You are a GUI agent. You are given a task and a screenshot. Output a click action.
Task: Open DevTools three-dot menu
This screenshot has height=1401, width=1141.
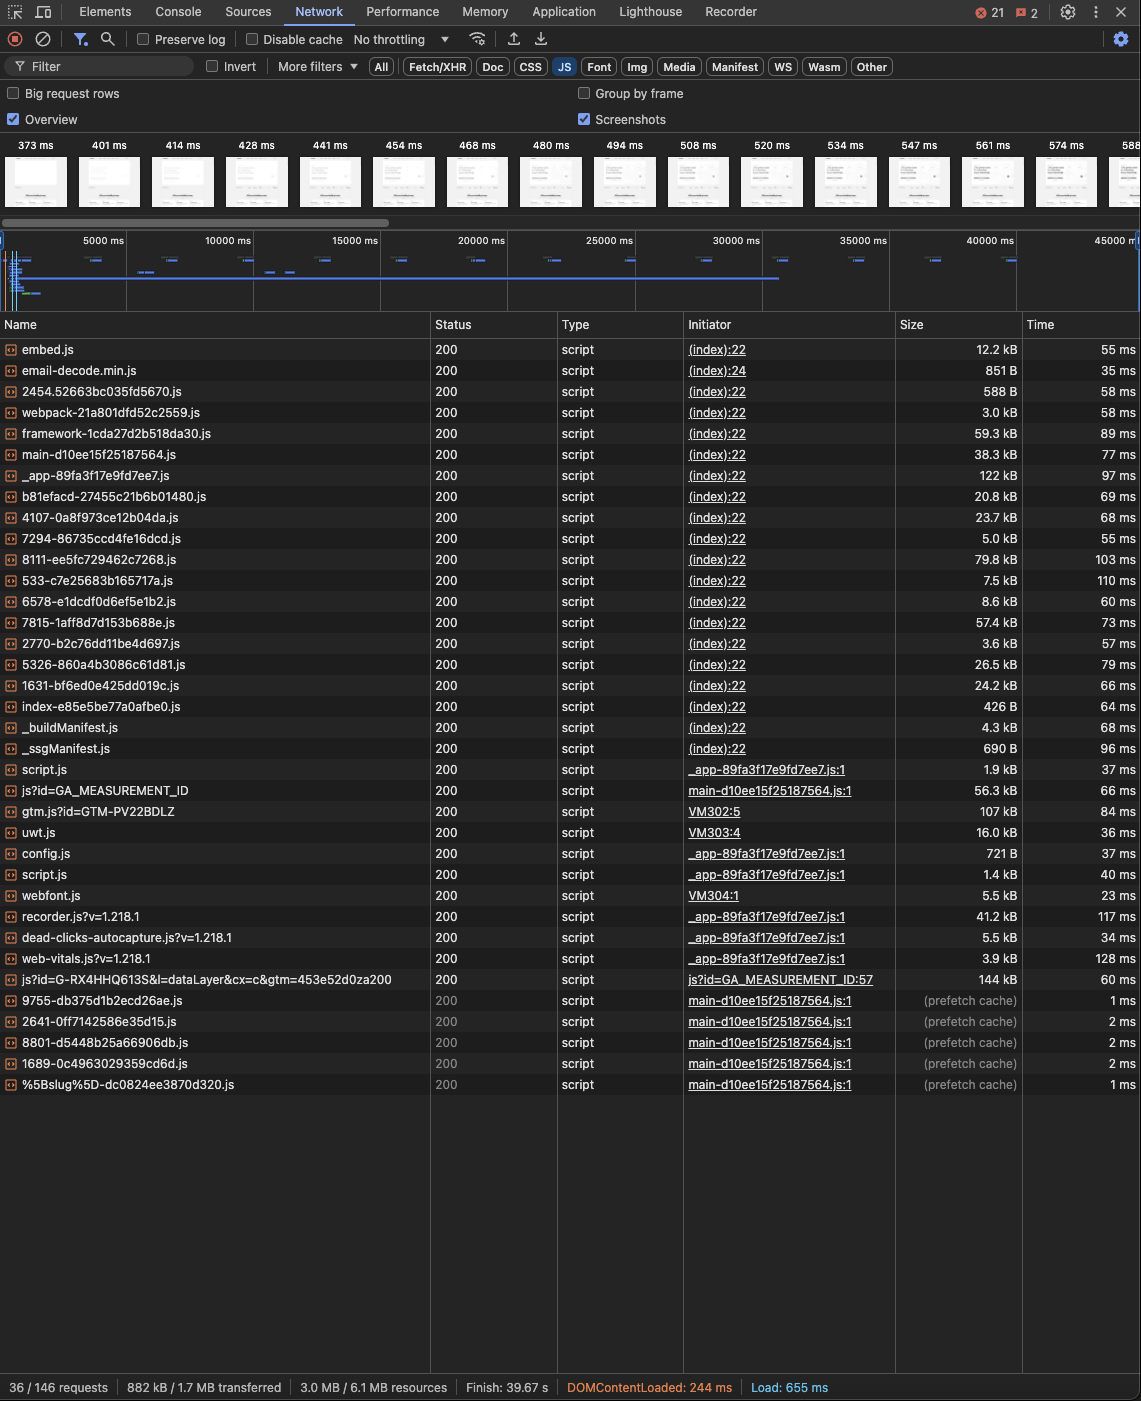click(1096, 12)
